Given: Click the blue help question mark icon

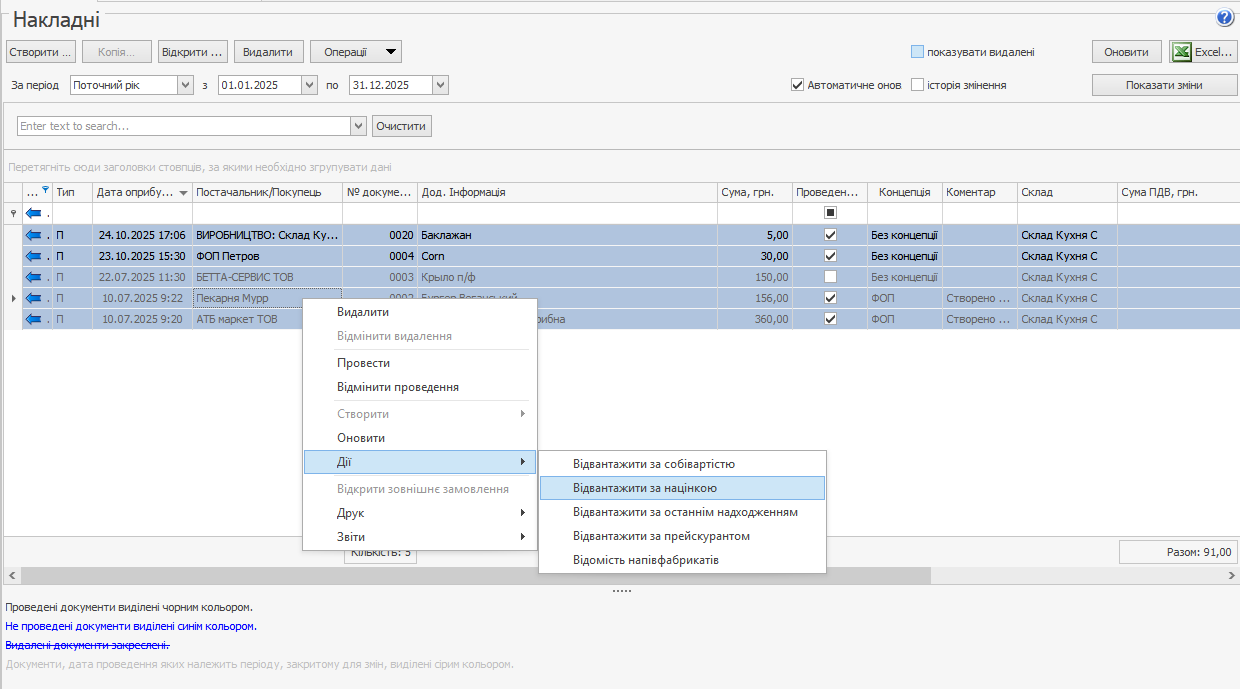Looking at the screenshot, I should coord(1224,18).
